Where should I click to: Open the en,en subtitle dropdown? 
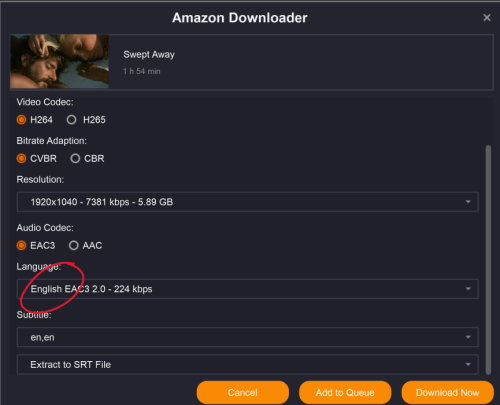248,337
